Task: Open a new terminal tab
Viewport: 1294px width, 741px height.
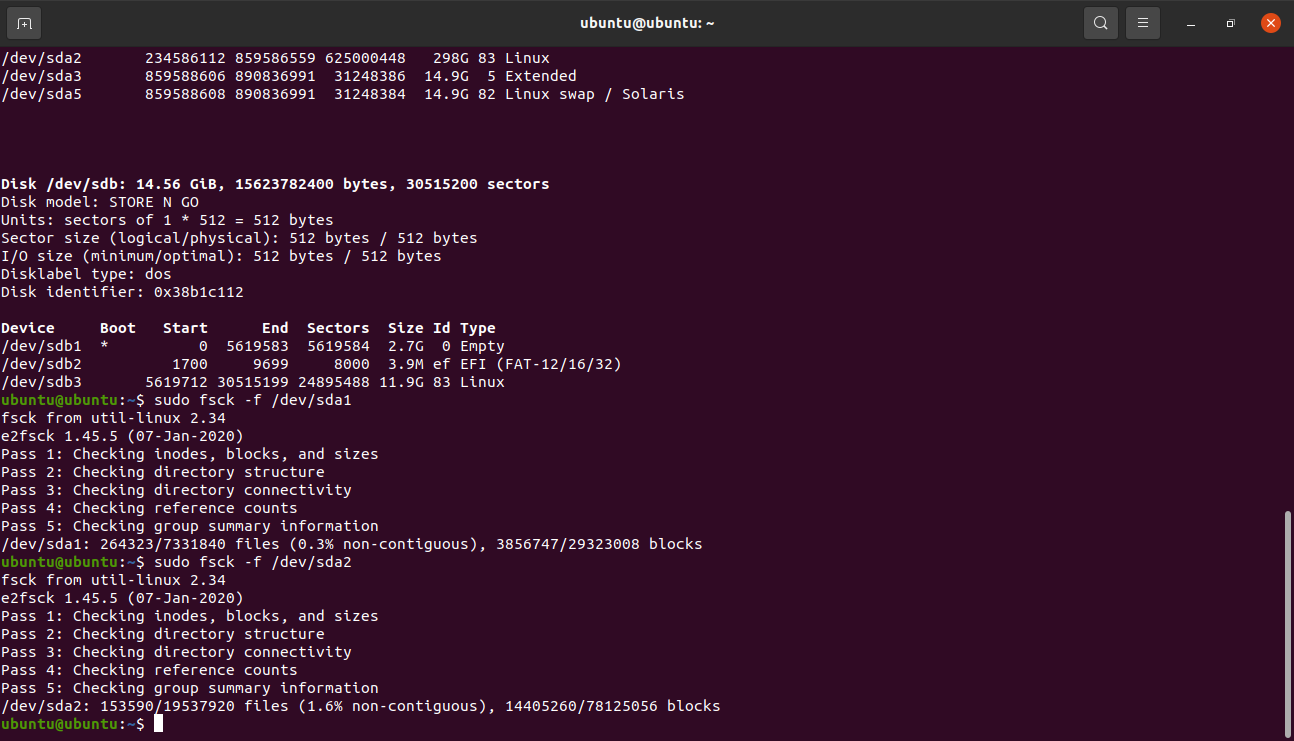Action: 24,23
